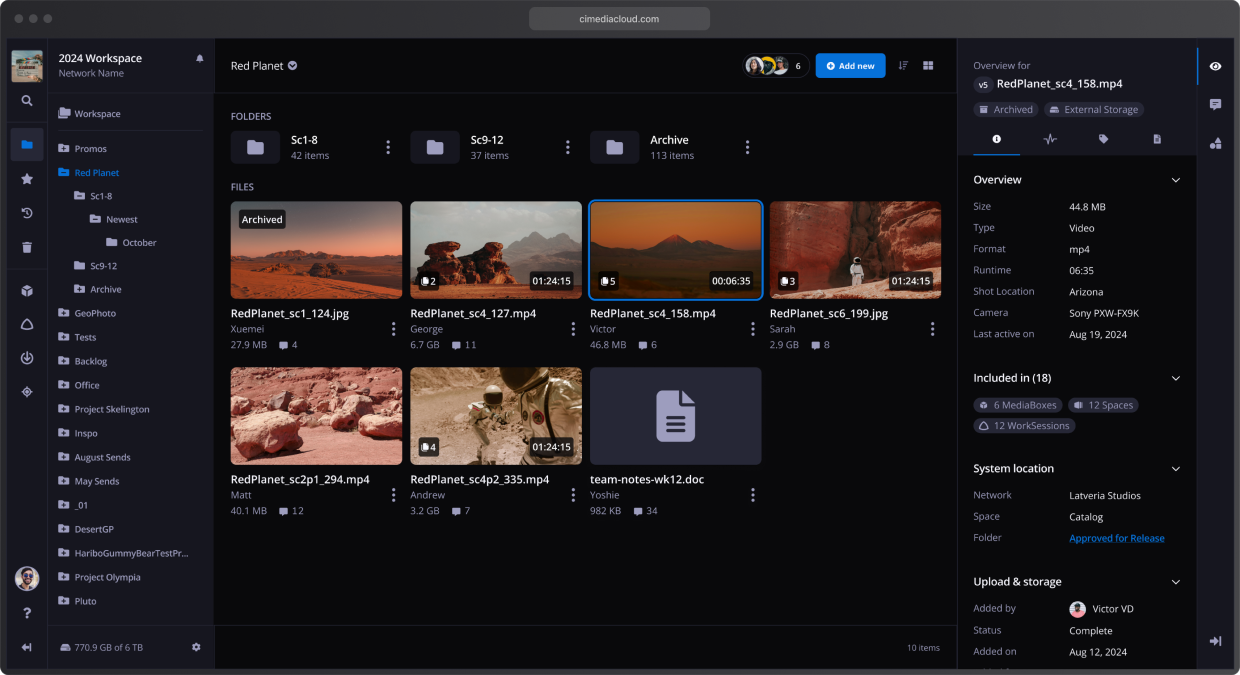
Task: Click the Archived tag chip in details
Action: pyautogui.click(x=1006, y=110)
